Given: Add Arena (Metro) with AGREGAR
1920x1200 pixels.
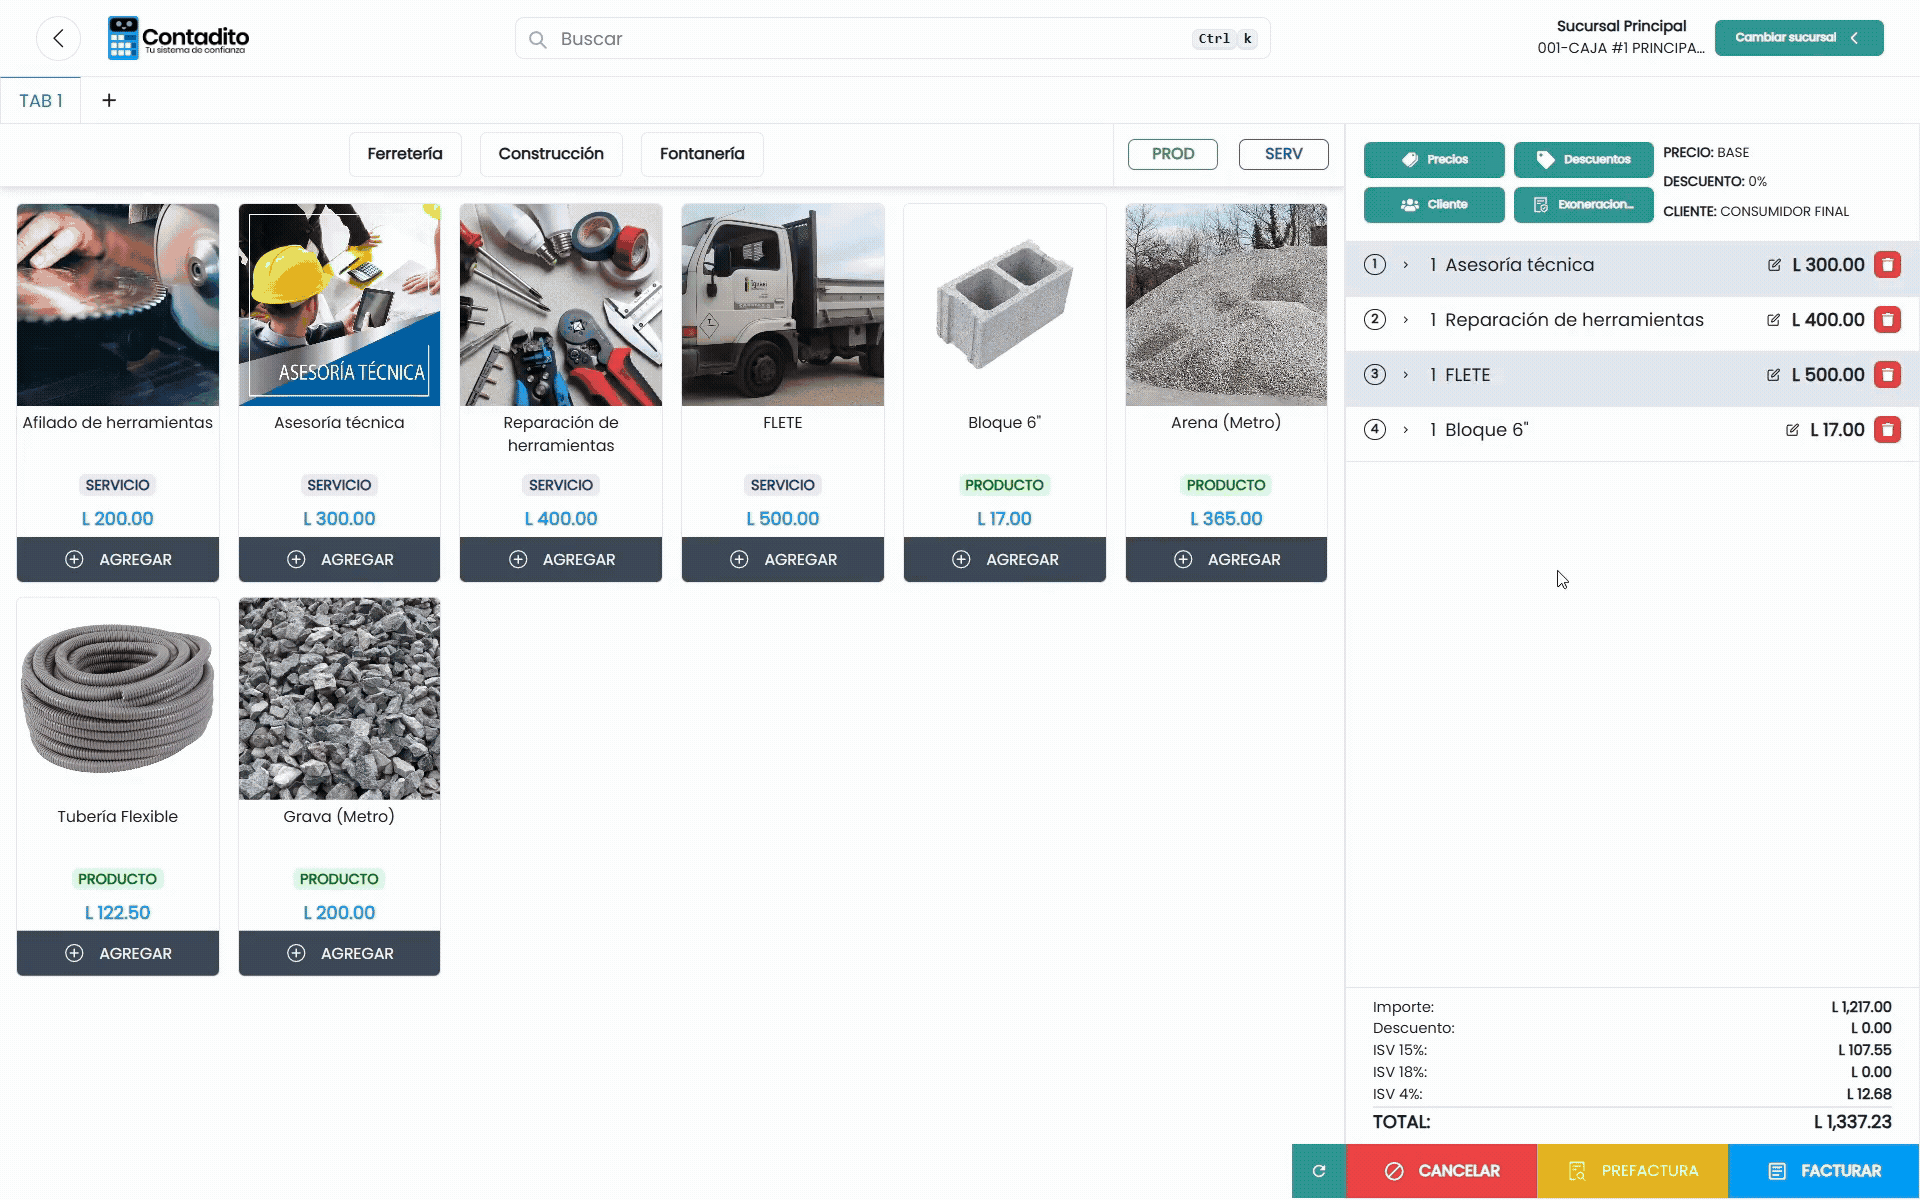Looking at the screenshot, I should [1226, 560].
